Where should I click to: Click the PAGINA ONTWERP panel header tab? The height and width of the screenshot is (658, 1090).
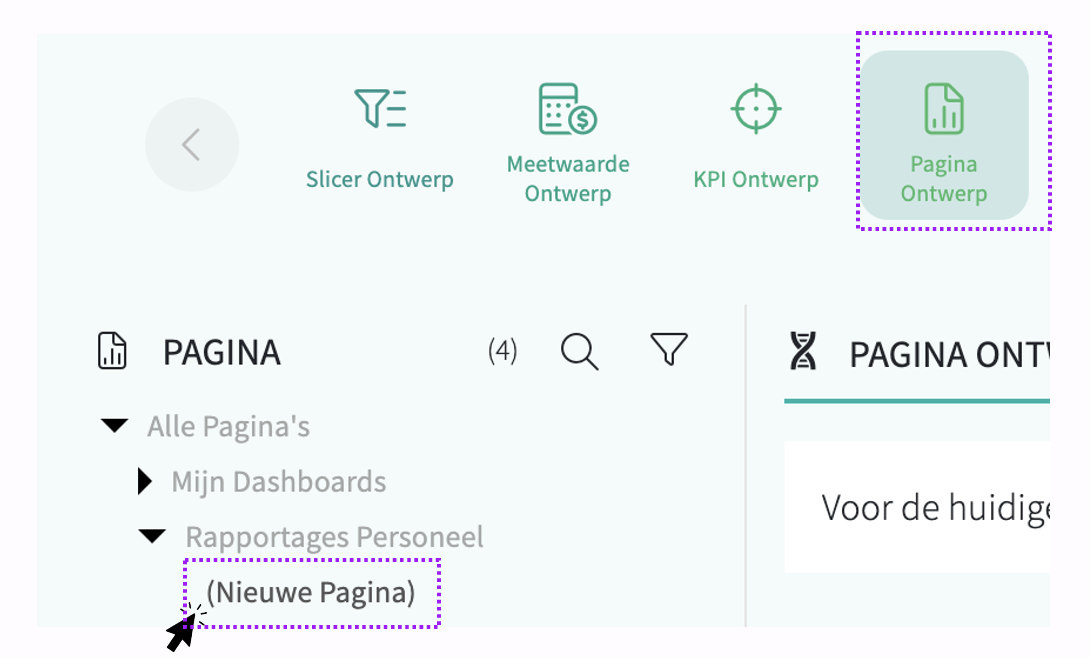tap(917, 354)
